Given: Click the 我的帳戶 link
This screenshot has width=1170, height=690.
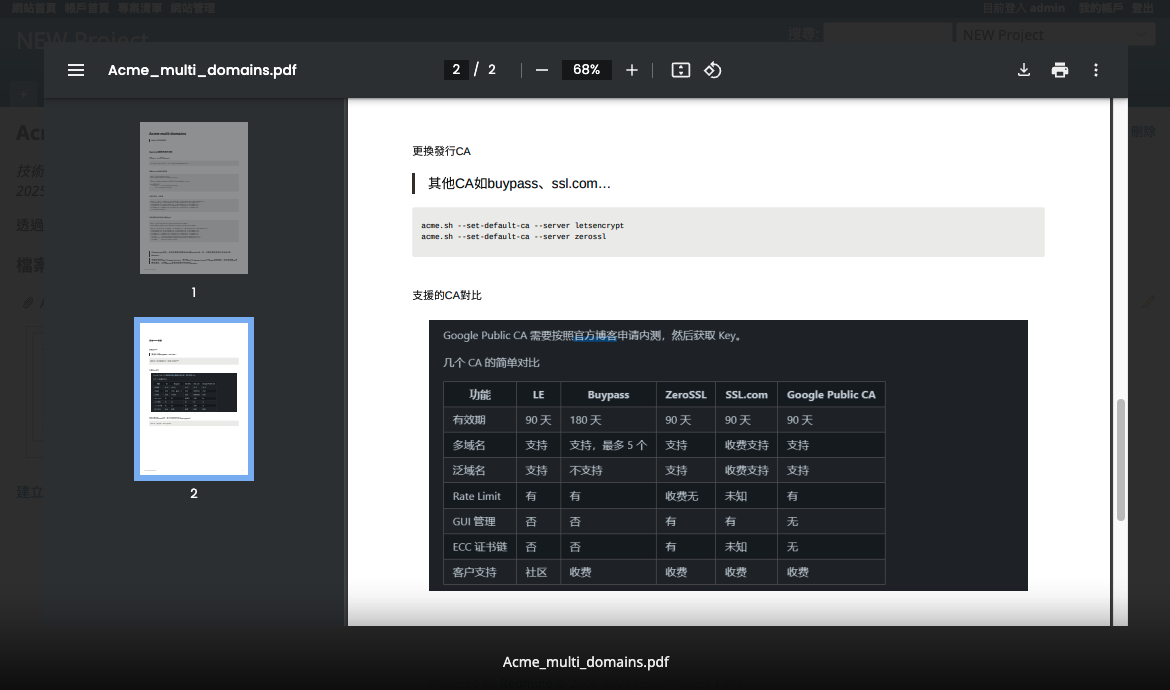Looking at the screenshot, I should 1100,8.
